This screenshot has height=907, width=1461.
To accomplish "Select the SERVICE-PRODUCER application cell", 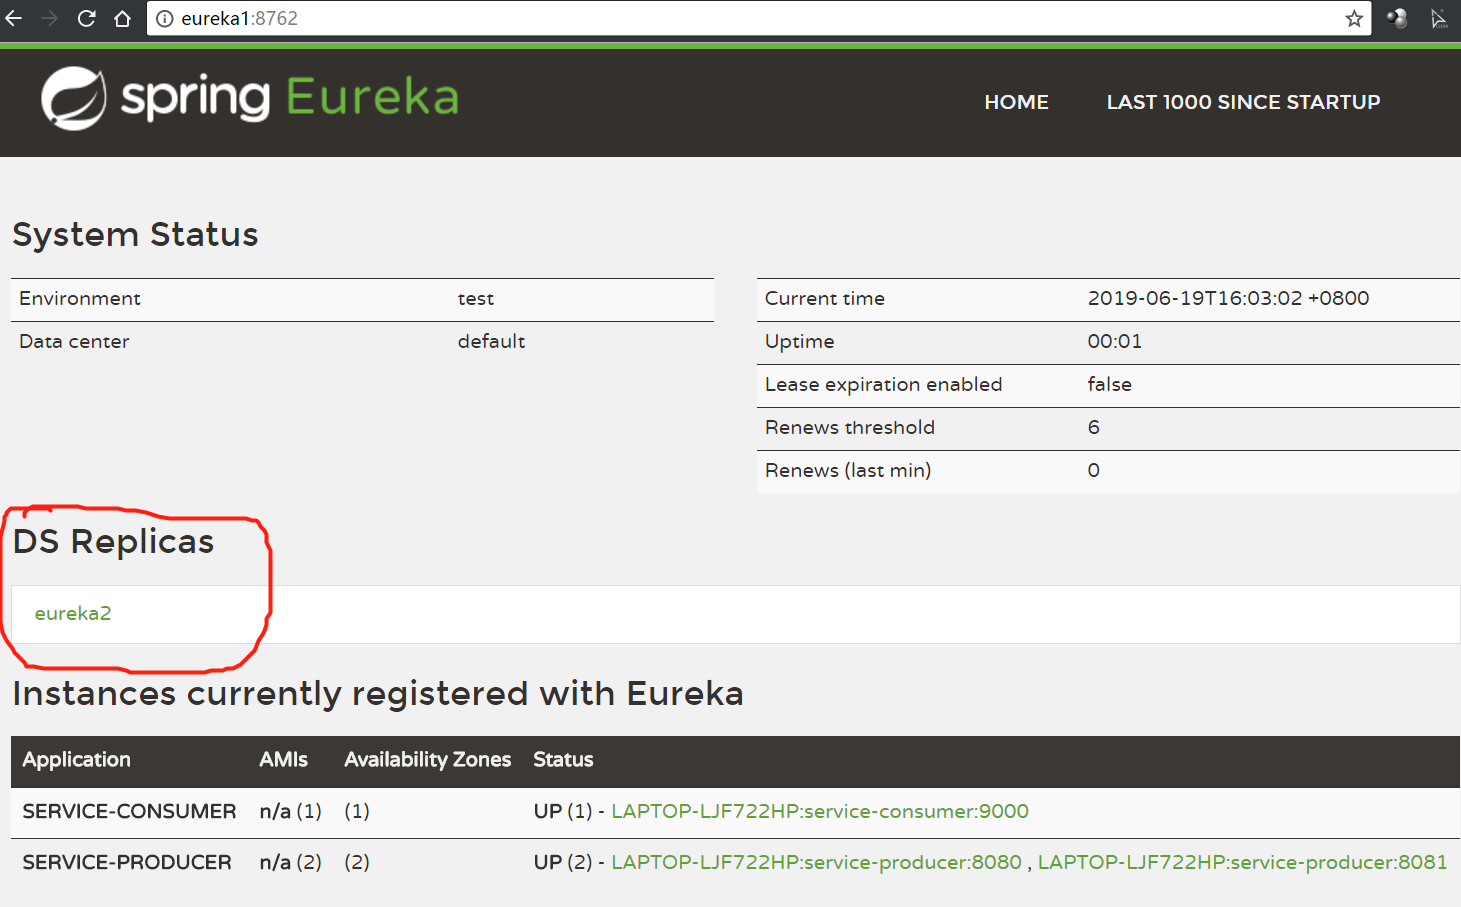I will [127, 862].
